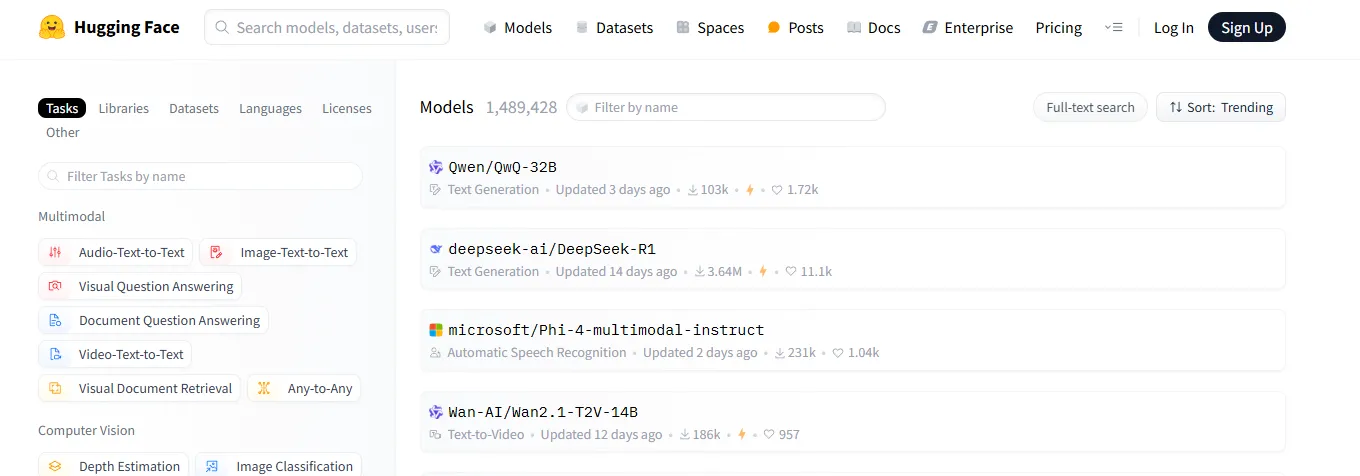Screen dimensions: 1360x476
Task: Open the Models nav link
Action: click(517, 28)
